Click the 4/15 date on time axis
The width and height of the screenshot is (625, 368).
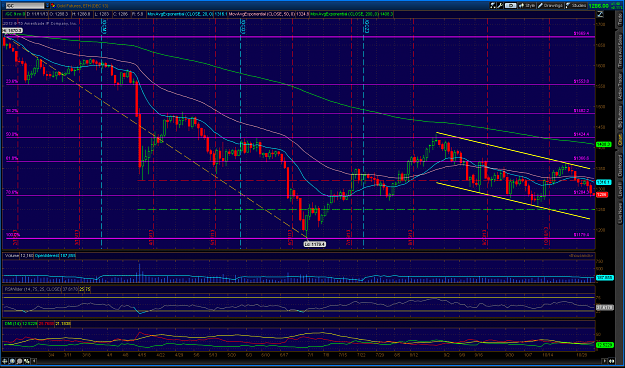[141, 354]
